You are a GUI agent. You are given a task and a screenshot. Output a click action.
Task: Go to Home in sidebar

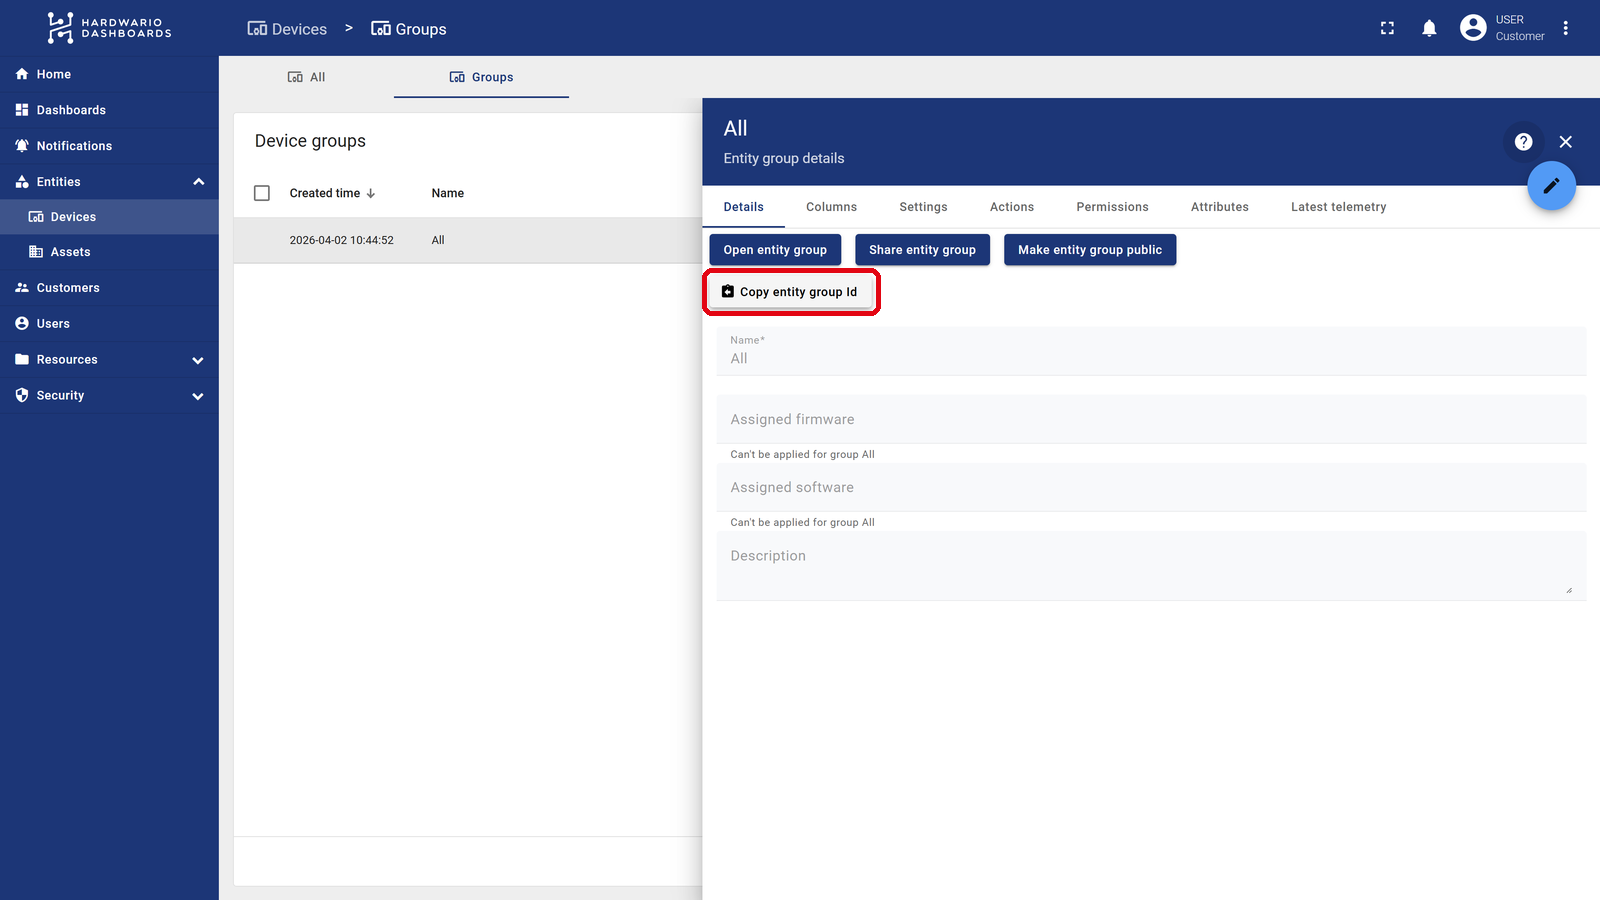(x=109, y=74)
